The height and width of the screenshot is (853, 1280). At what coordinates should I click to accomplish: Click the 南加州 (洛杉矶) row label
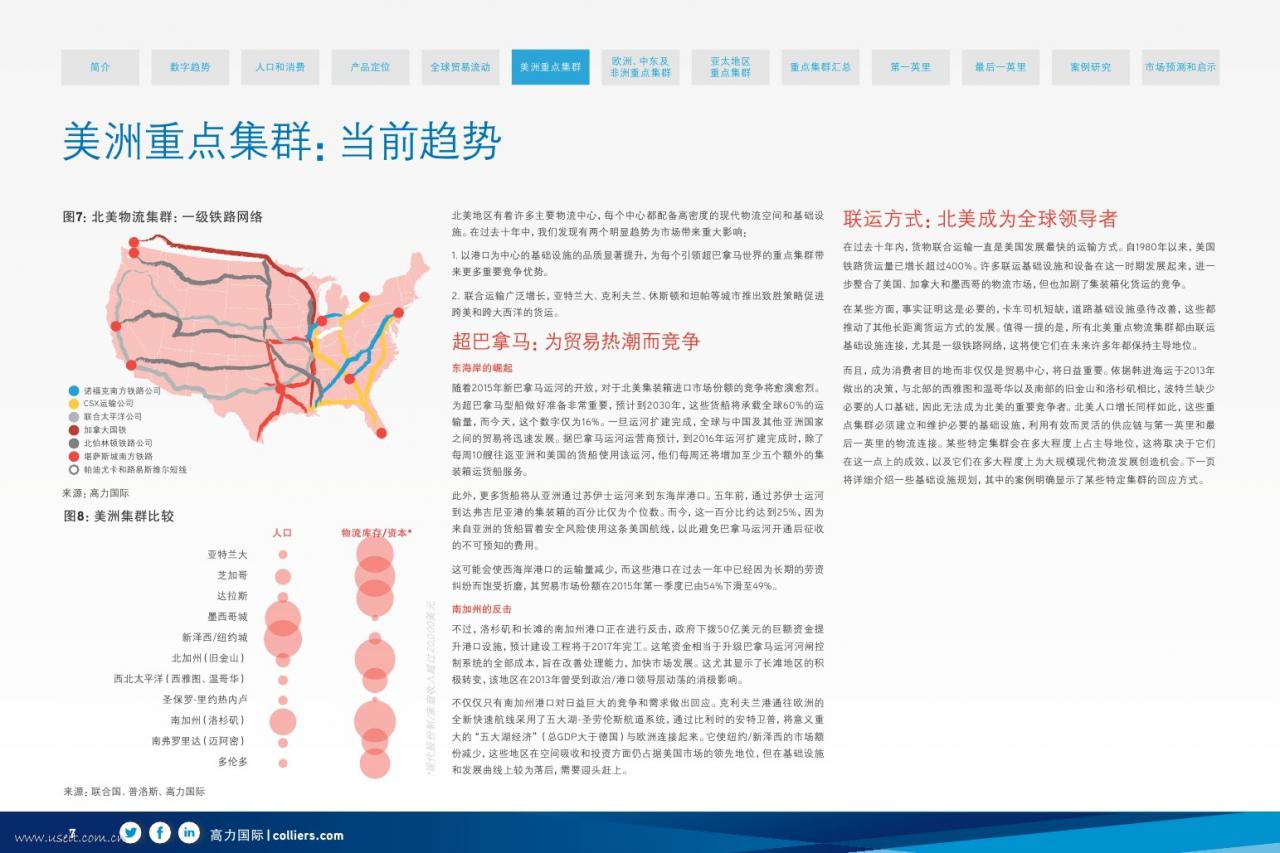click(209, 720)
